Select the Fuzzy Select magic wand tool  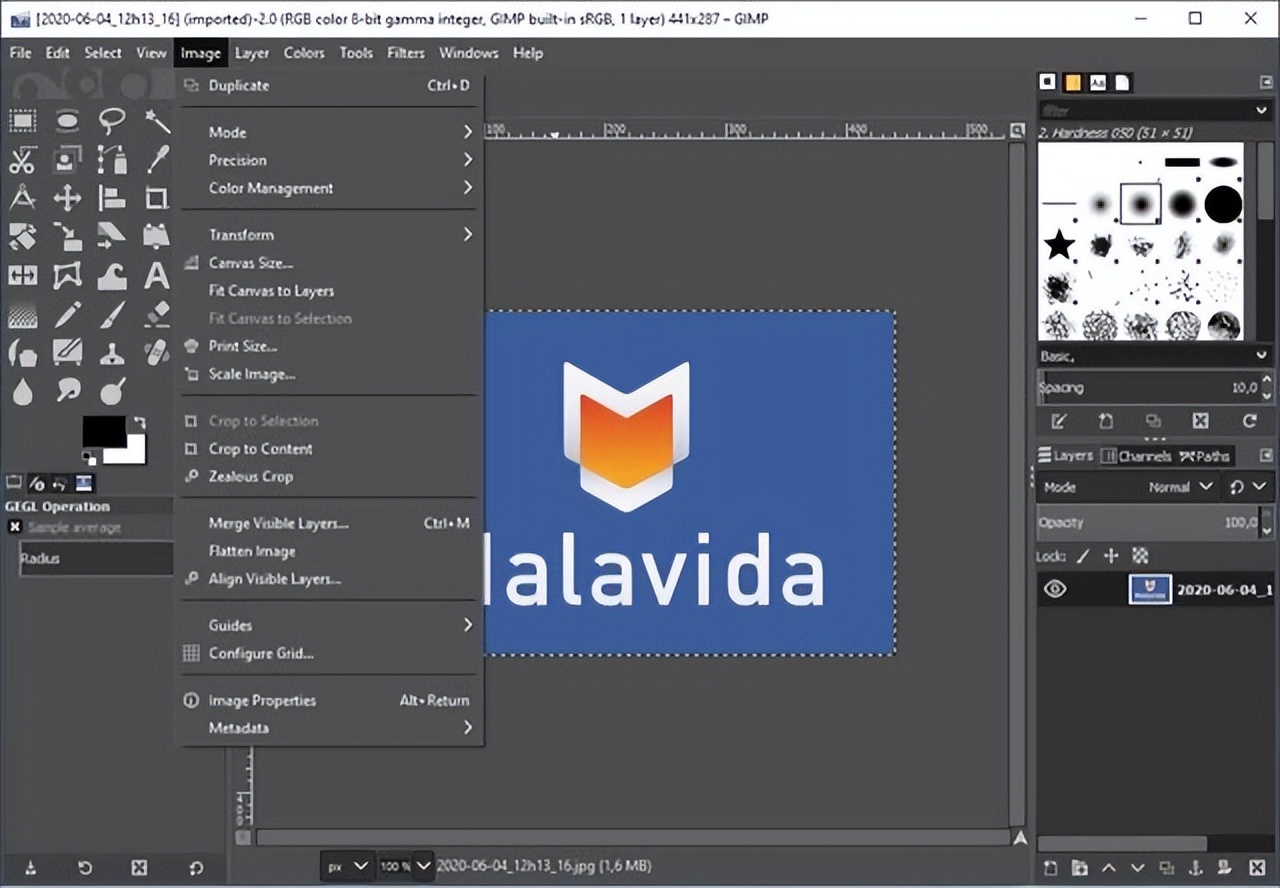[x=157, y=122]
